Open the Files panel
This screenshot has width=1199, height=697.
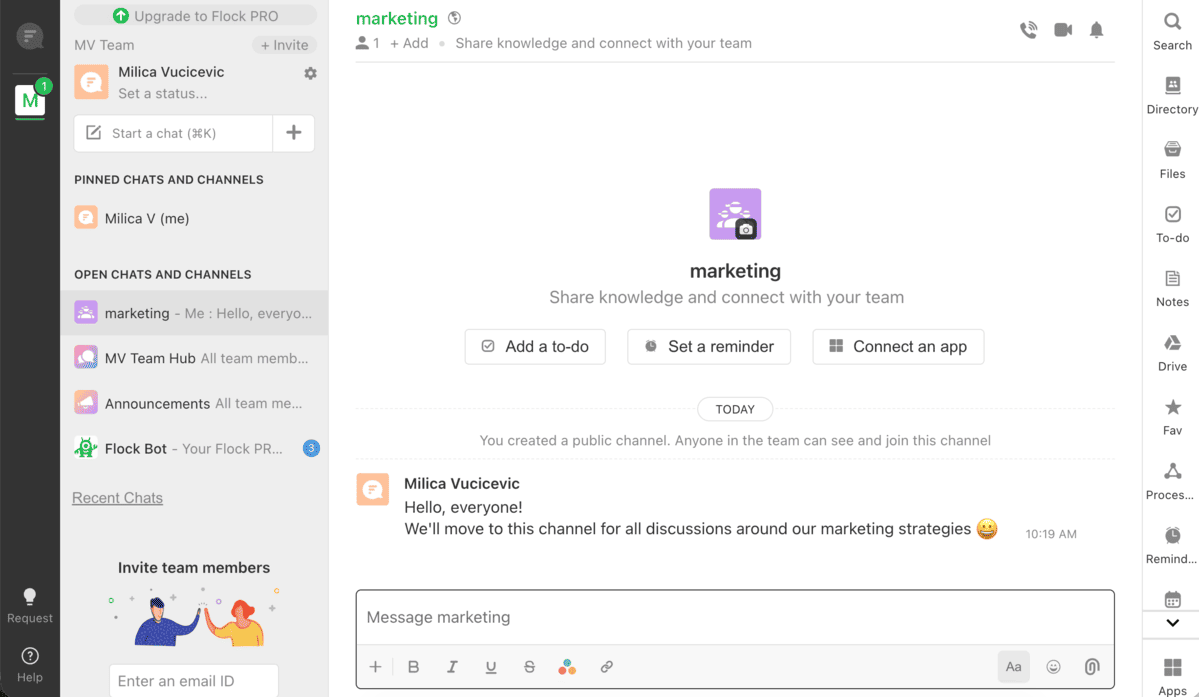pos(1172,159)
